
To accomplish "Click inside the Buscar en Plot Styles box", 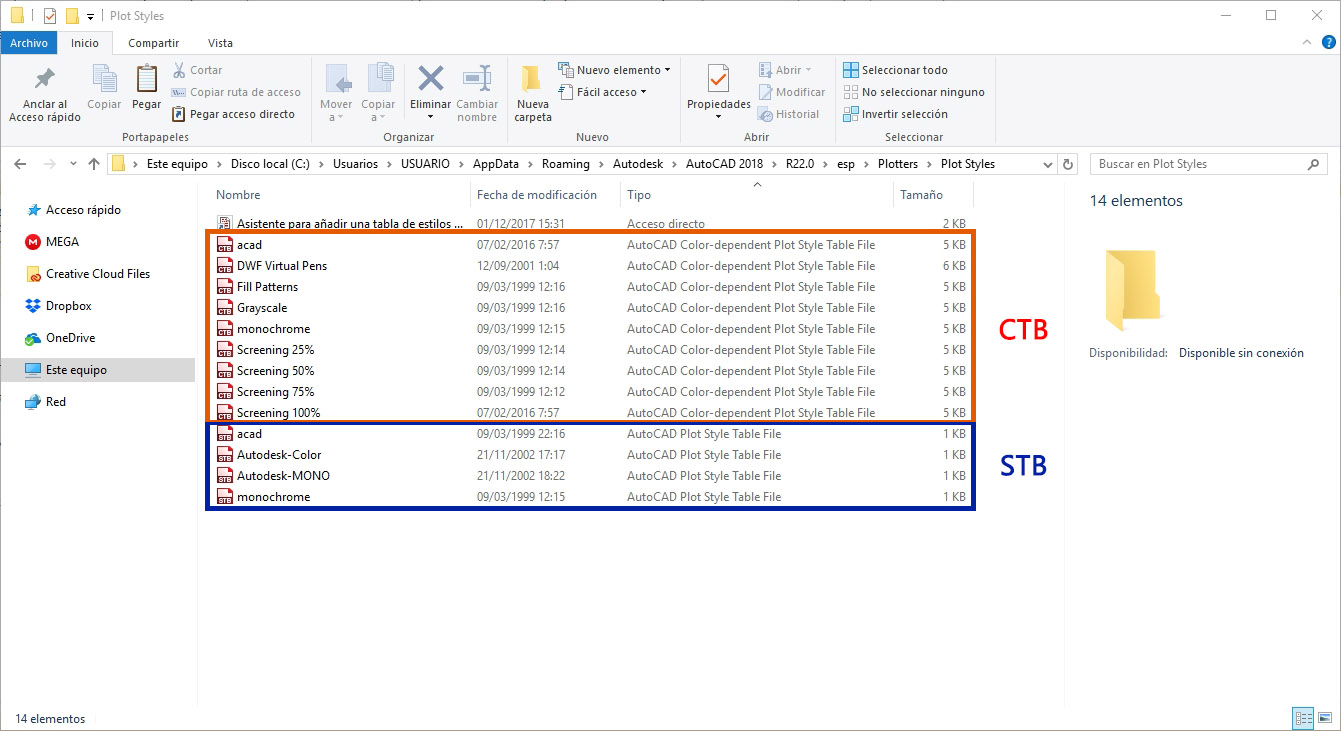I will (x=1200, y=163).
